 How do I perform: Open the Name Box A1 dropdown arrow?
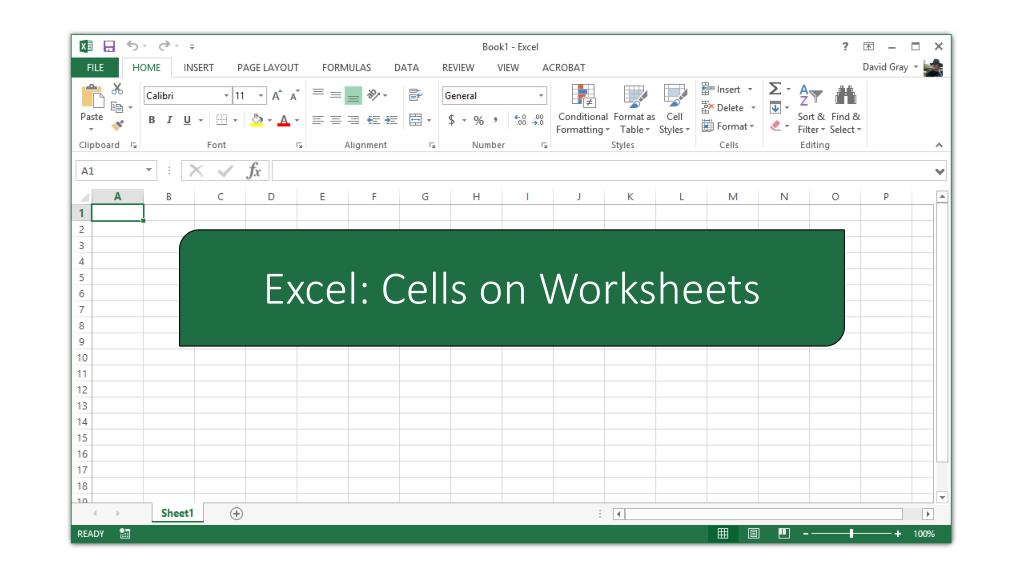[x=149, y=170]
